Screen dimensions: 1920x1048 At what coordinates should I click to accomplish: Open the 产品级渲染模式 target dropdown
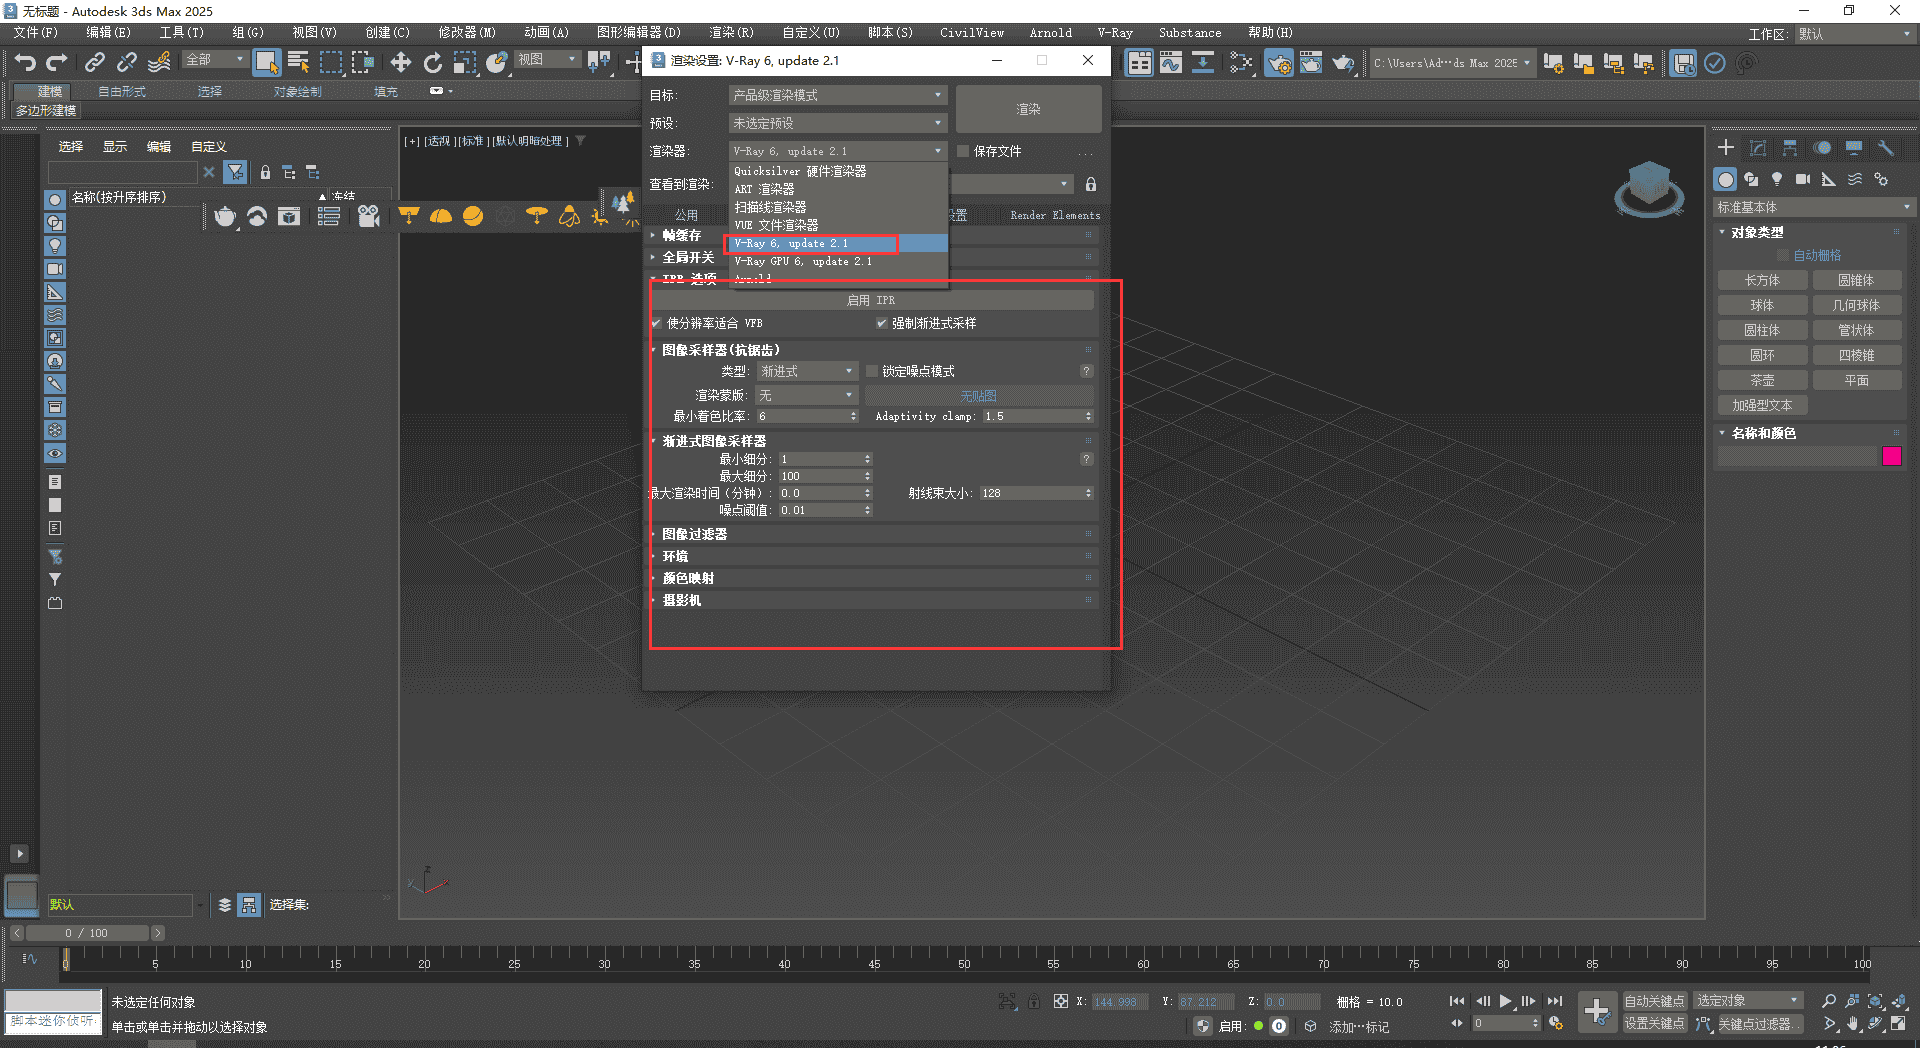coord(836,95)
